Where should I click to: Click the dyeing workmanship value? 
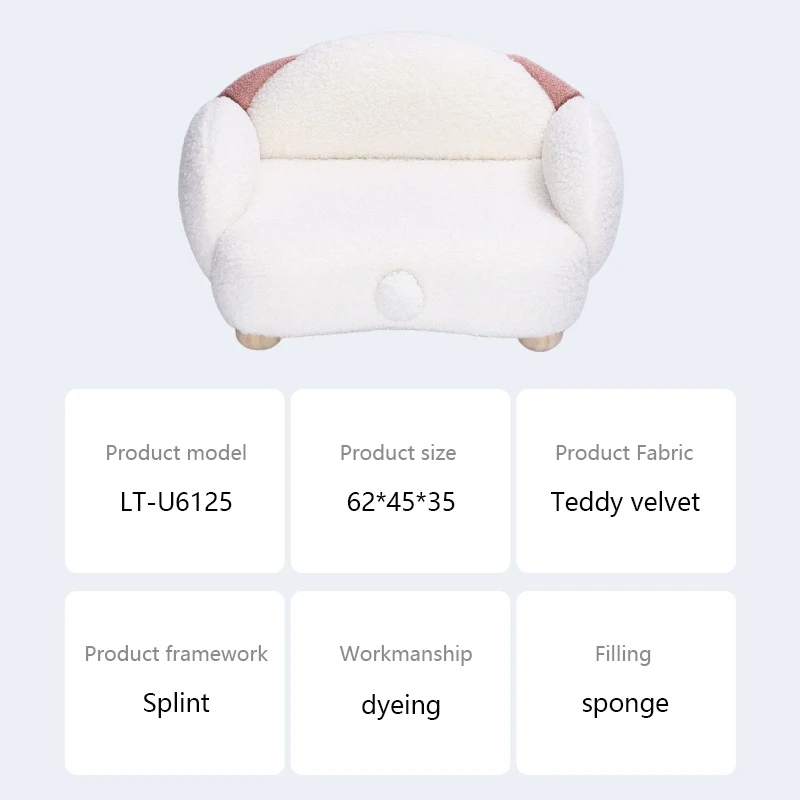pos(401,705)
